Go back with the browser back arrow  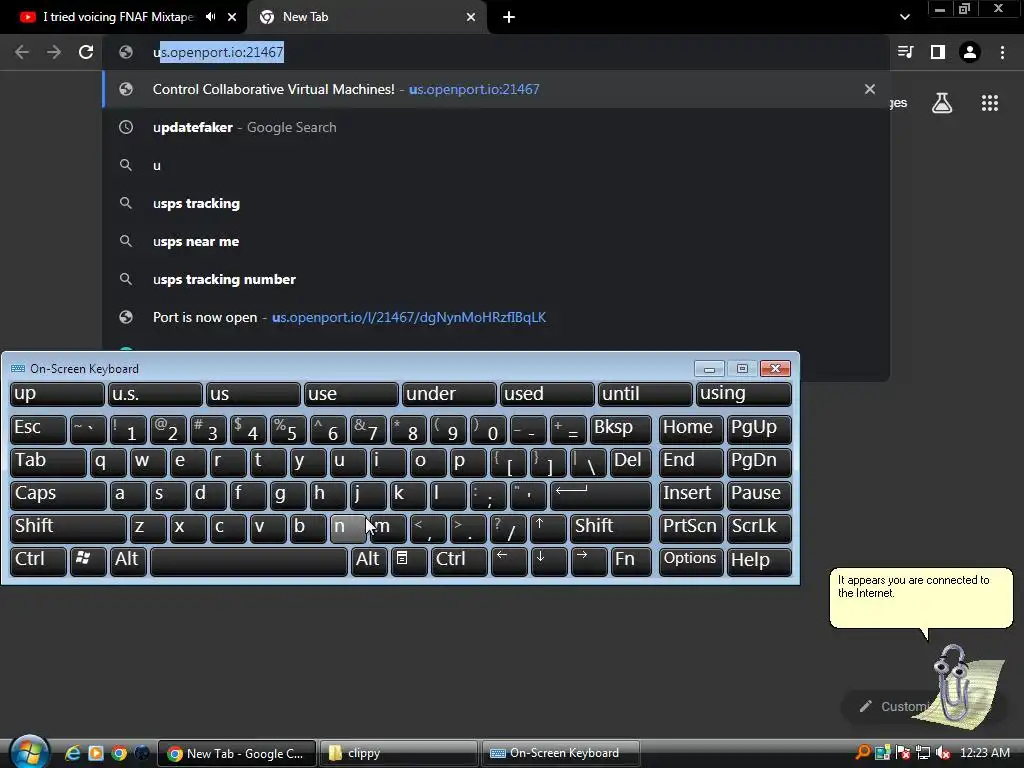tap(22, 52)
